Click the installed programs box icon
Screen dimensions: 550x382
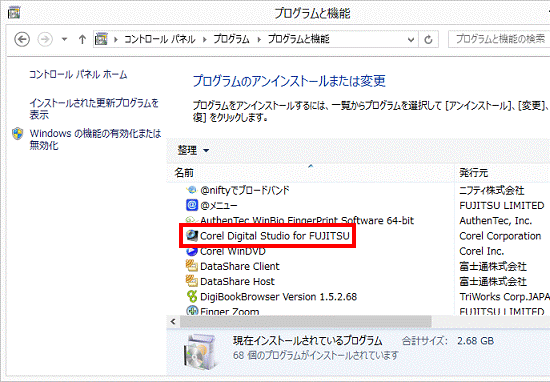tap(201, 351)
